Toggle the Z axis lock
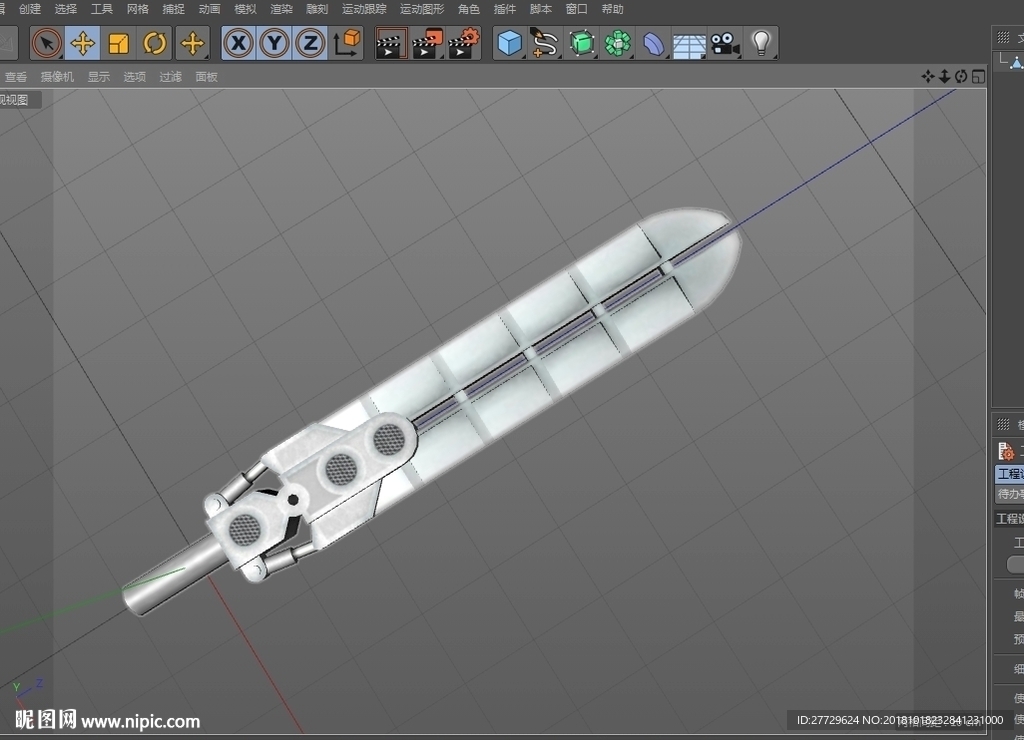1024x740 pixels. [x=310, y=44]
